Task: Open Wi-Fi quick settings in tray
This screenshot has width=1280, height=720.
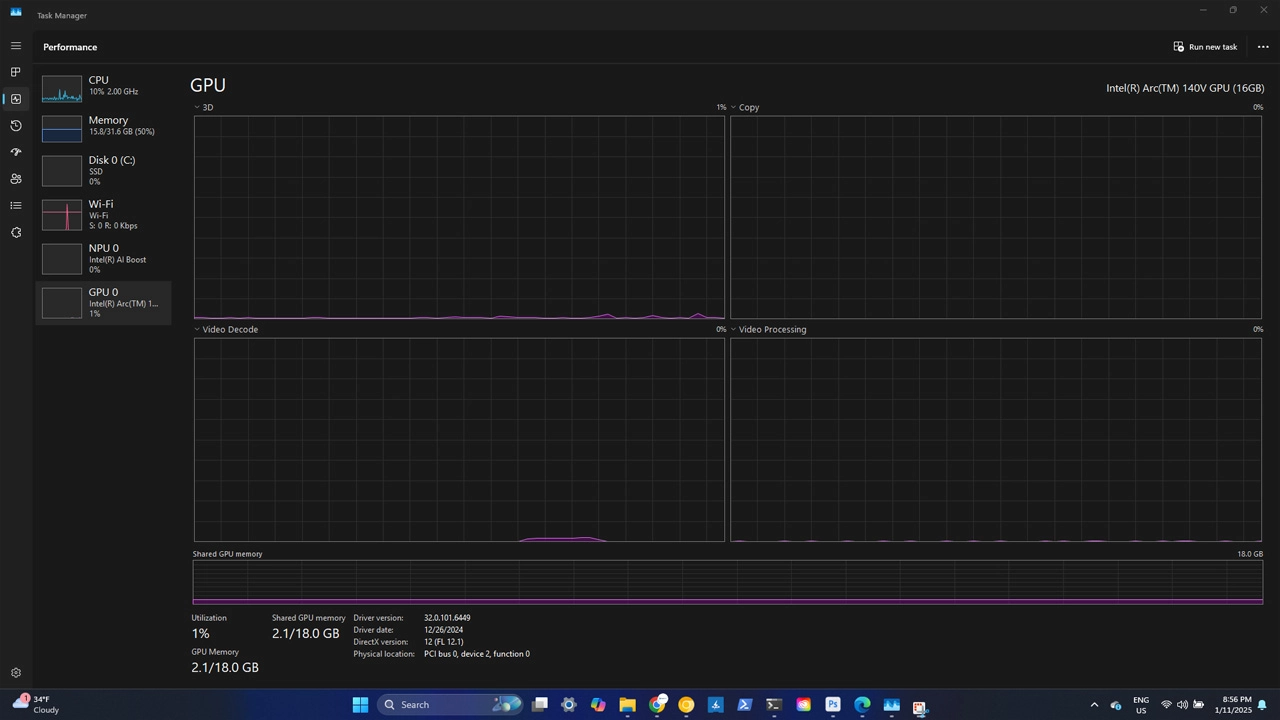Action: [x=1166, y=705]
